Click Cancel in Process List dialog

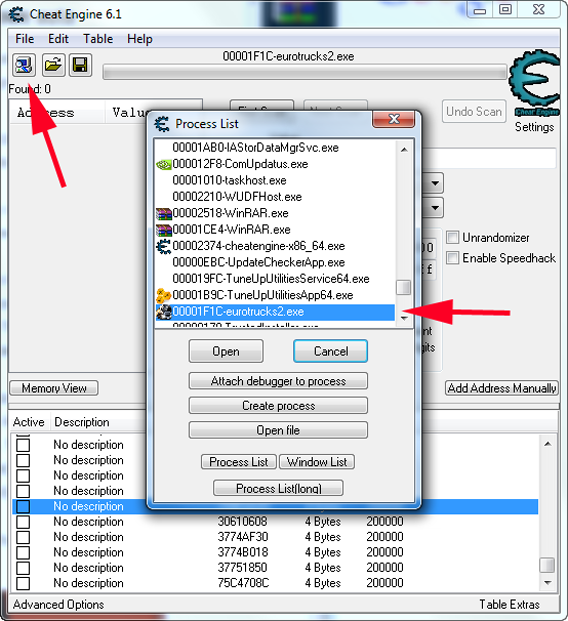point(331,351)
